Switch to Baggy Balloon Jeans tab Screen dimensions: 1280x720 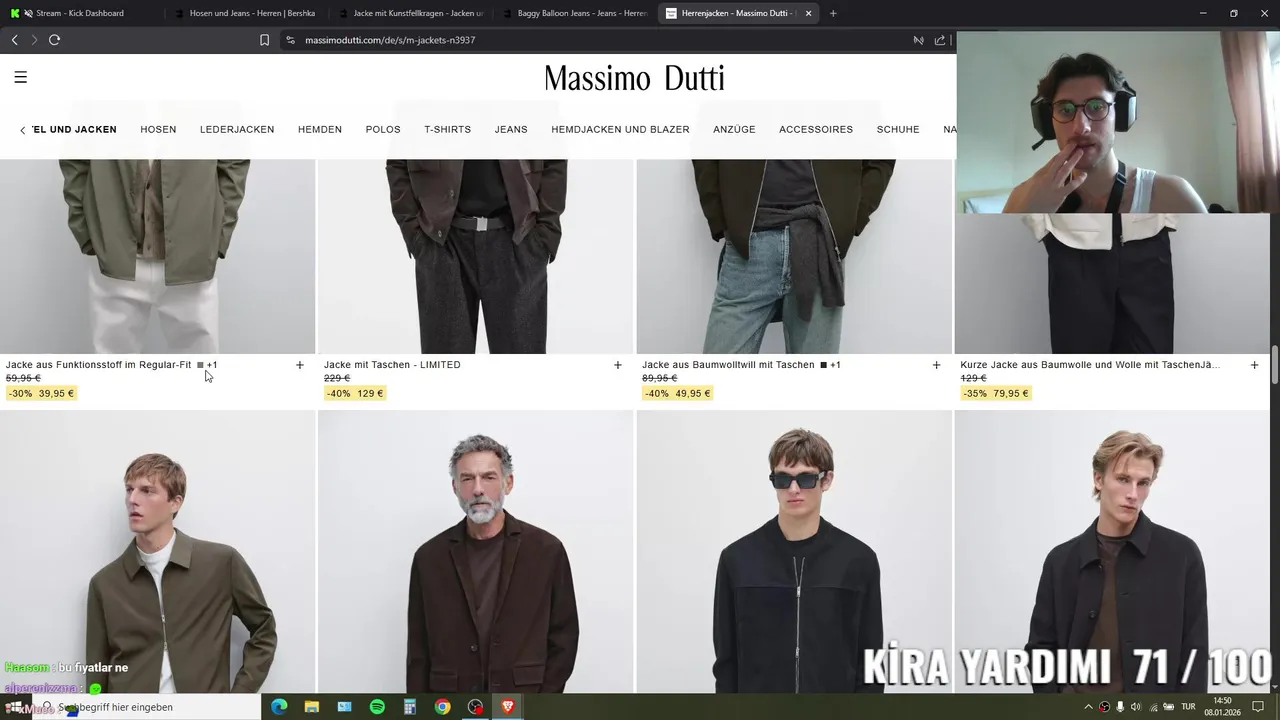(x=574, y=13)
